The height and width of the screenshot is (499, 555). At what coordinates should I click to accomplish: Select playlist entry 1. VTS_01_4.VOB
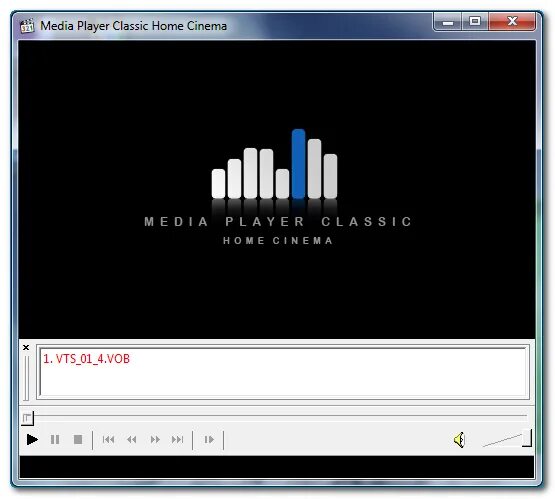coord(86,359)
